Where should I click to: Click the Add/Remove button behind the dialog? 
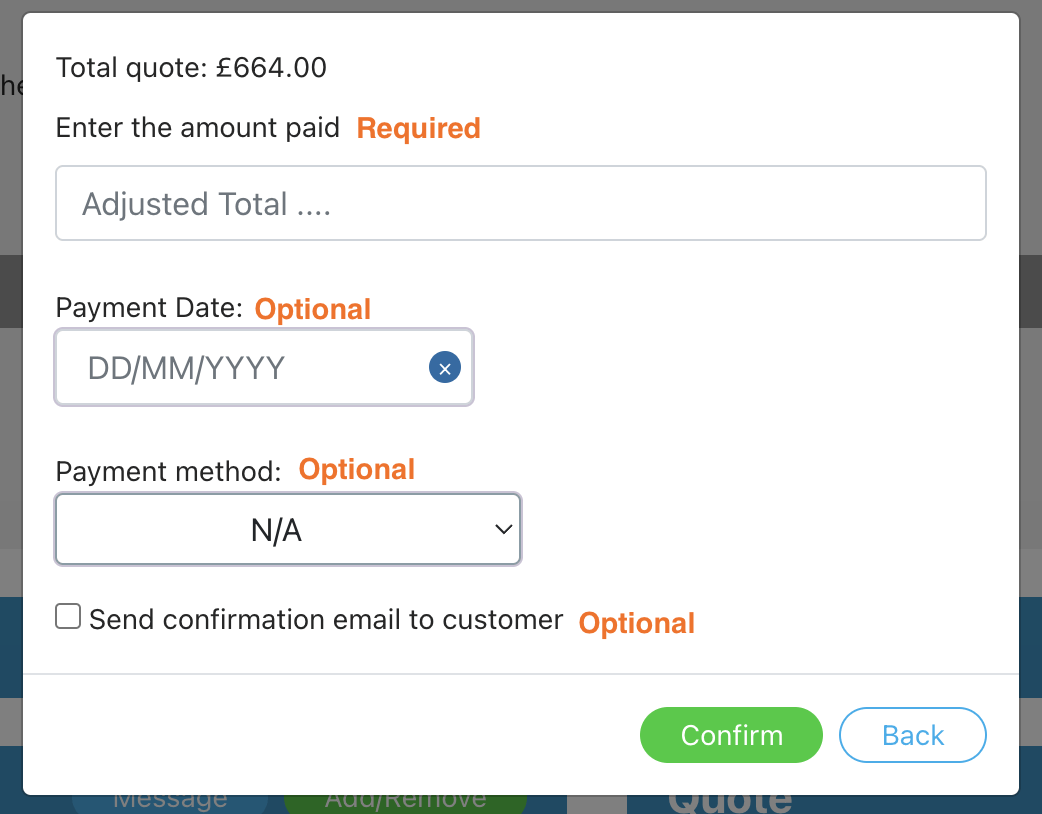coord(405,804)
